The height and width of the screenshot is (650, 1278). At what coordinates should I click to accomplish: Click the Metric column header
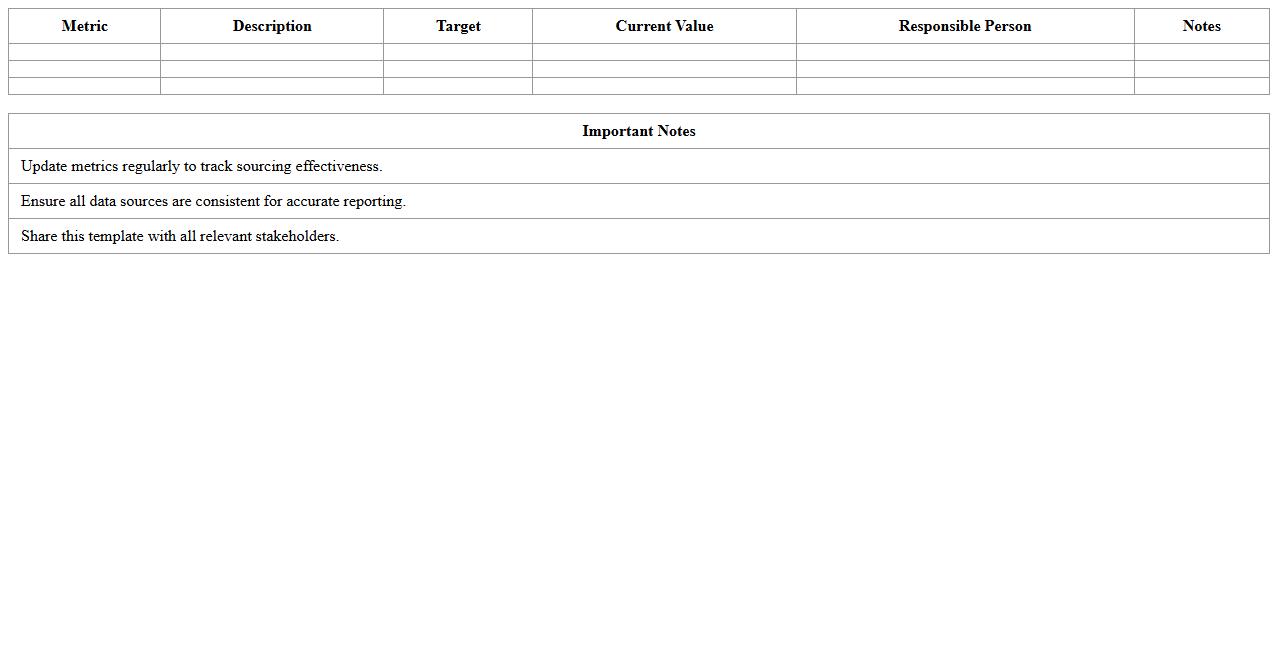pyautogui.click(x=84, y=26)
